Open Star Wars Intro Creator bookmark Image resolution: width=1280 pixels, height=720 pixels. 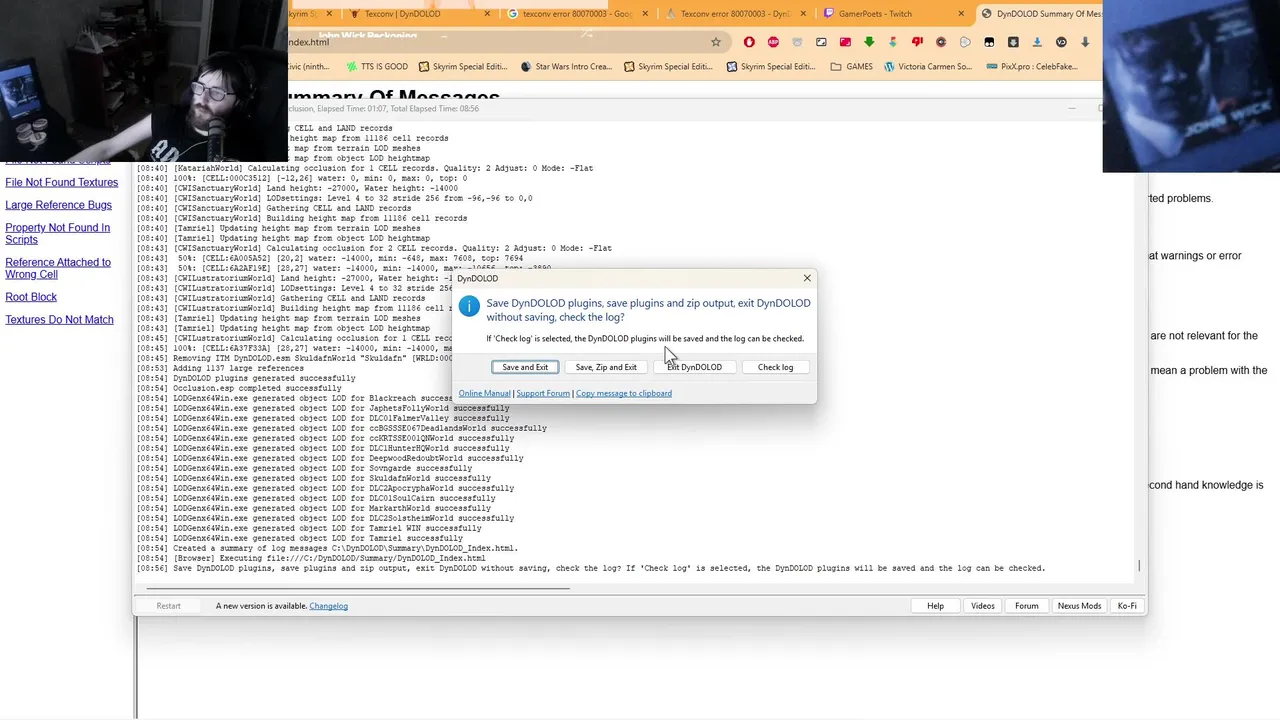[566, 67]
